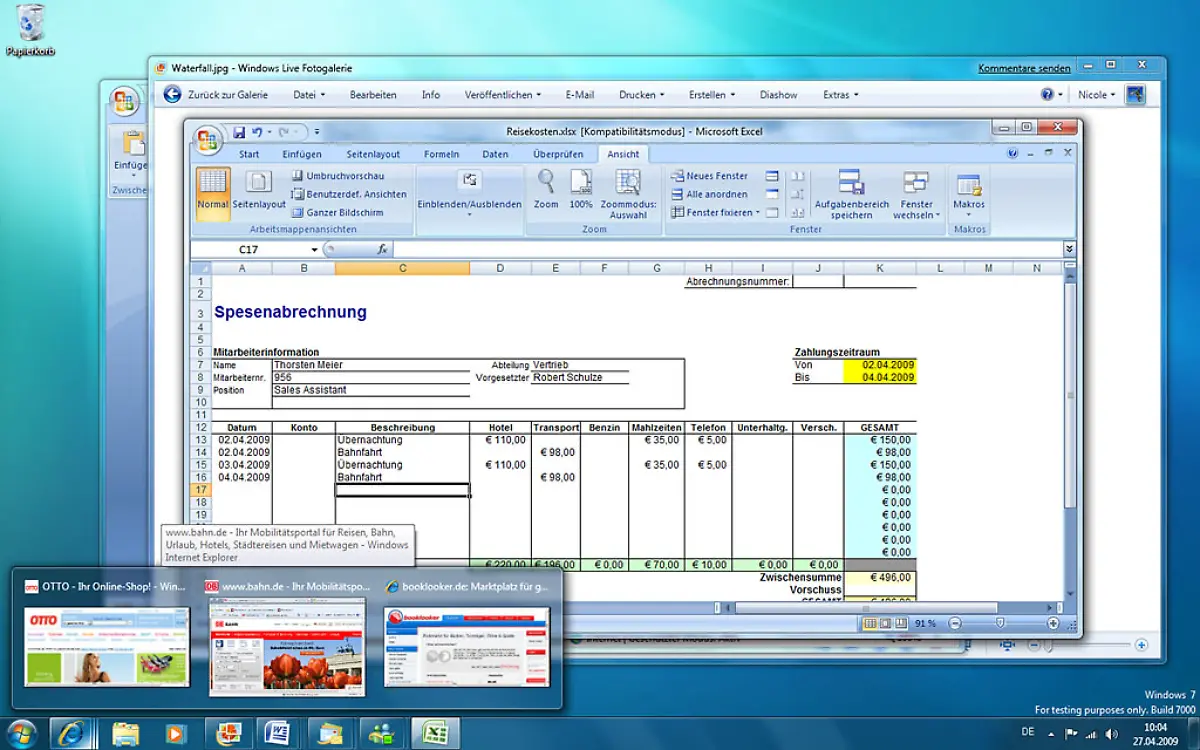
Task: Set zoom to 100% via ribbon icon
Action: tap(583, 186)
